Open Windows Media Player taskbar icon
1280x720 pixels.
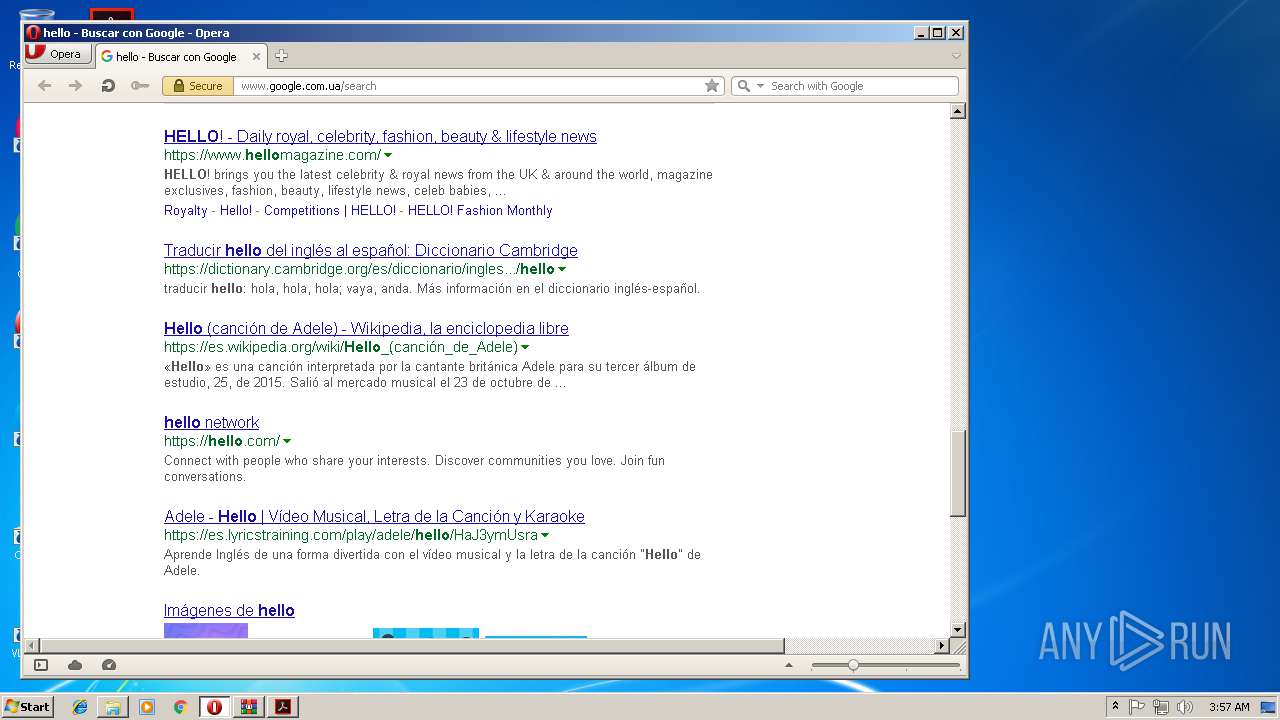pyautogui.click(x=147, y=707)
